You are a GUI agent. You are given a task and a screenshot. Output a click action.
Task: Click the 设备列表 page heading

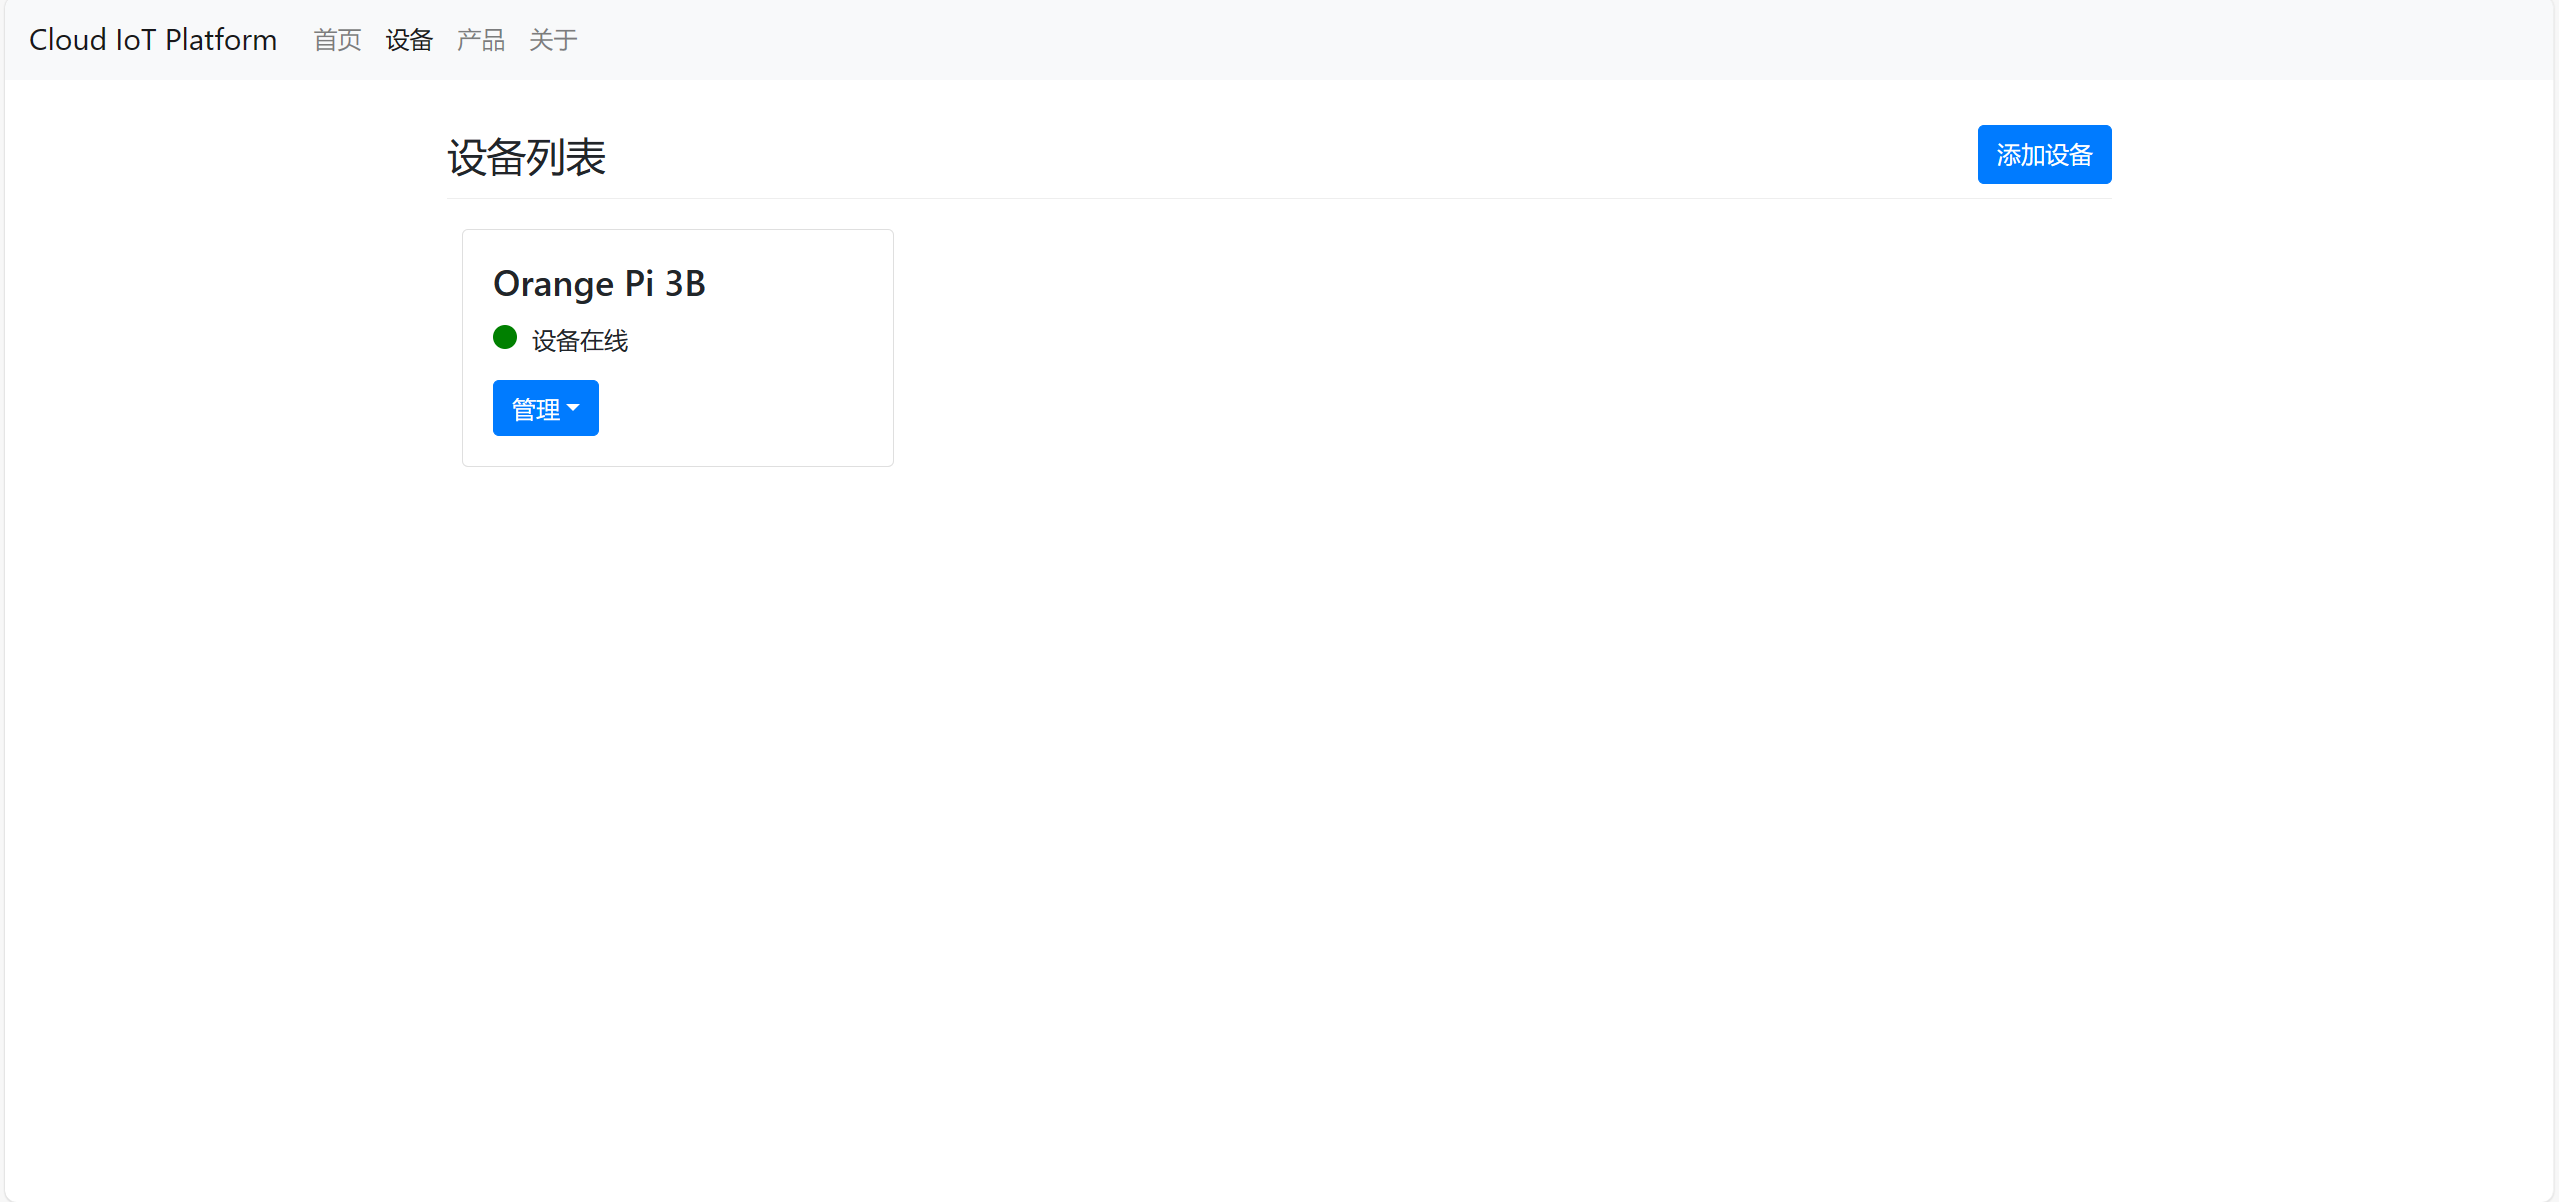(526, 157)
